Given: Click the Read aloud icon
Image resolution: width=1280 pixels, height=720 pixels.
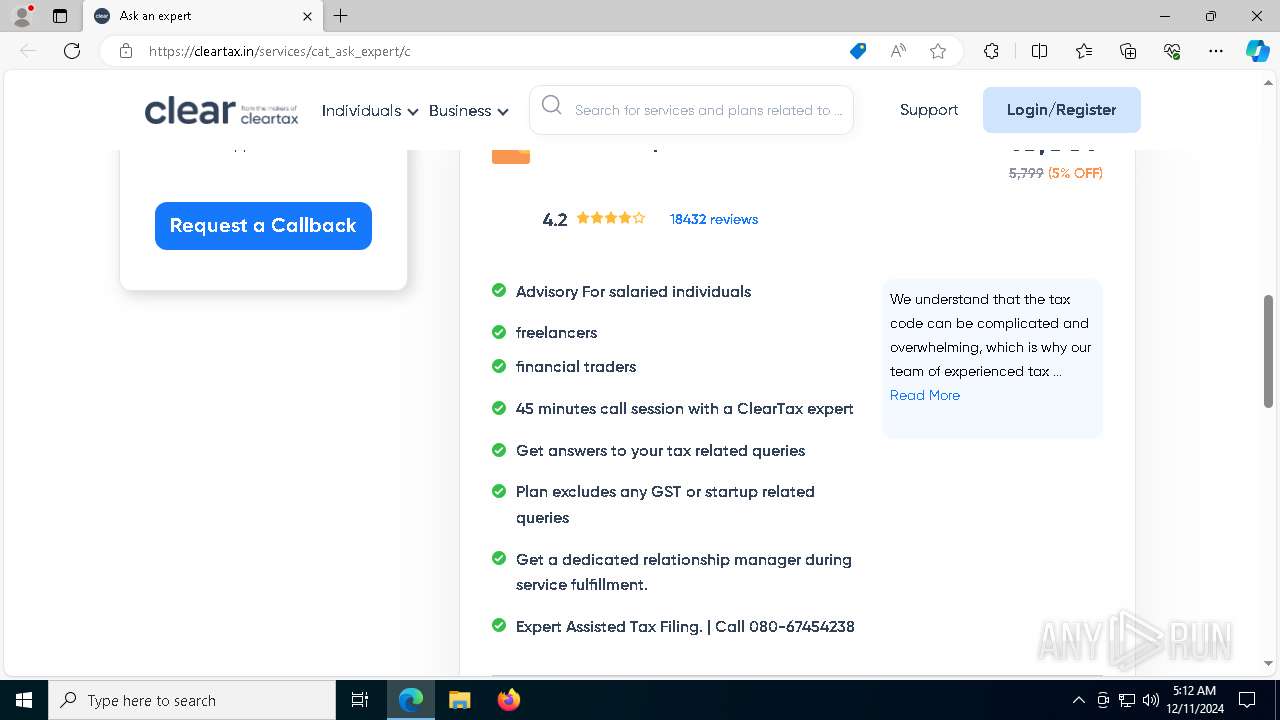Looking at the screenshot, I should click(898, 51).
